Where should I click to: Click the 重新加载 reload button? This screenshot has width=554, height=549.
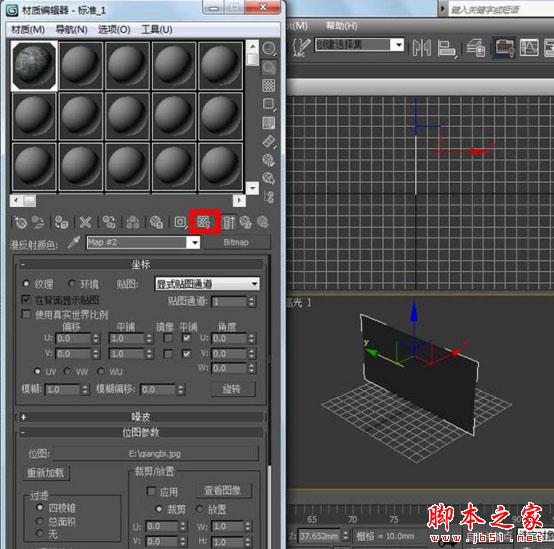(46, 473)
